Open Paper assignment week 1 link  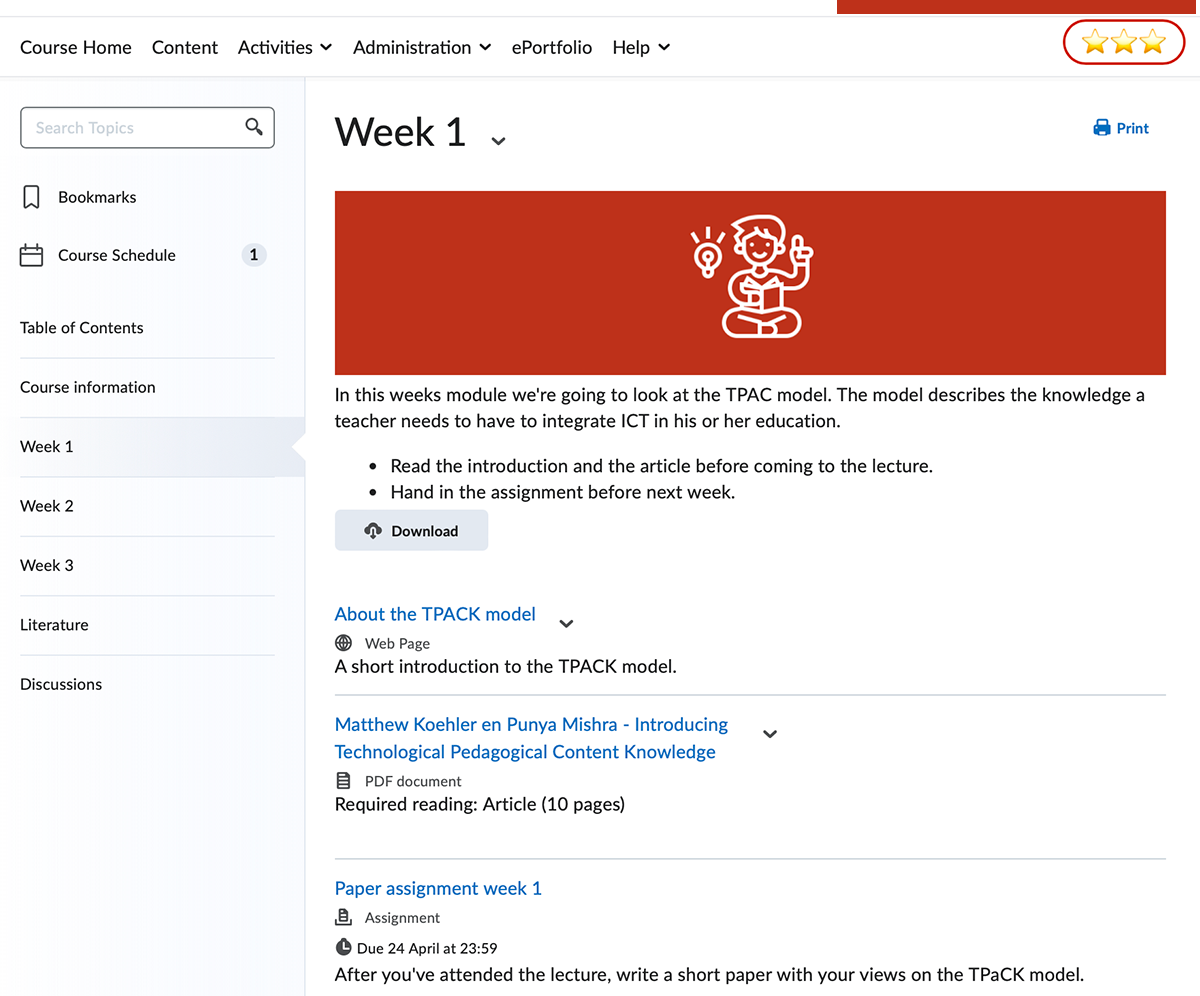coord(438,888)
